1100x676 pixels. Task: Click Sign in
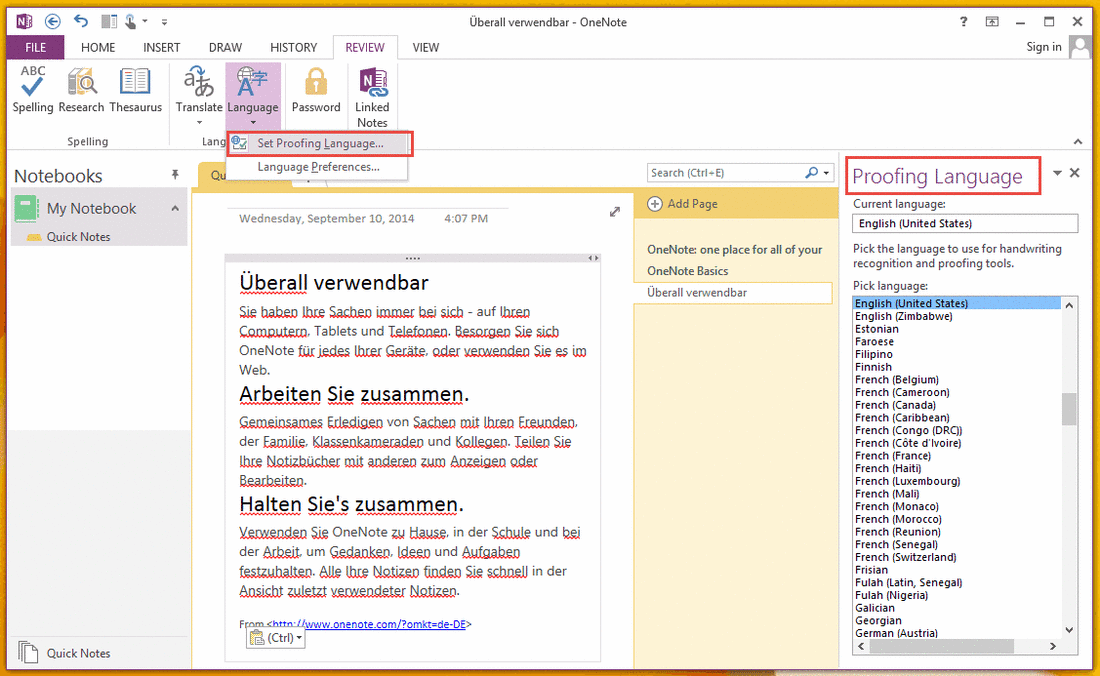point(1044,47)
